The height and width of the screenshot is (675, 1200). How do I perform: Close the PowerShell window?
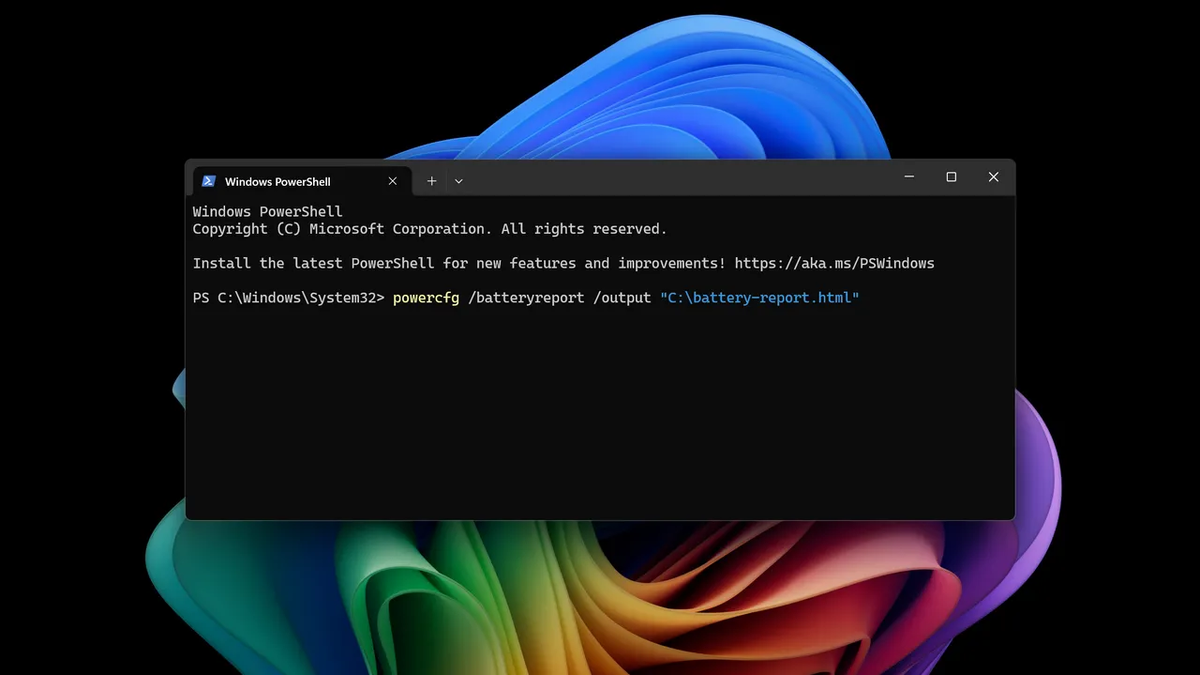993,177
